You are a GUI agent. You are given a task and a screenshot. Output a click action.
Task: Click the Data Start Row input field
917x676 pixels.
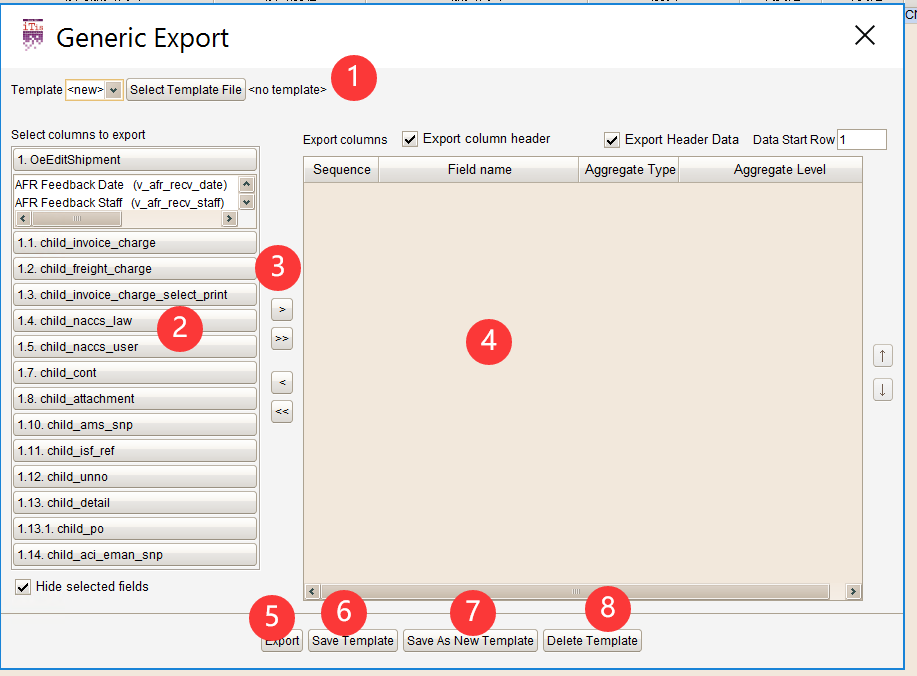click(x=861, y=140)
